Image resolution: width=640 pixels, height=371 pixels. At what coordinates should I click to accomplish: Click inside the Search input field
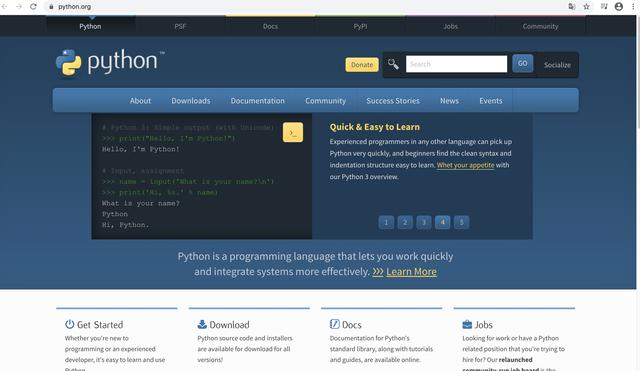456,64
